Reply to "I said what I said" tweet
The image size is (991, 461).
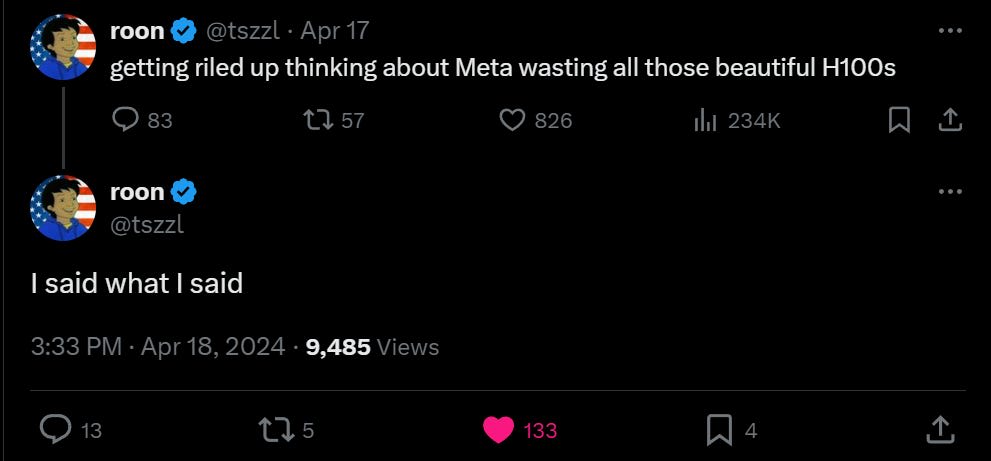[x=53, y=430]
